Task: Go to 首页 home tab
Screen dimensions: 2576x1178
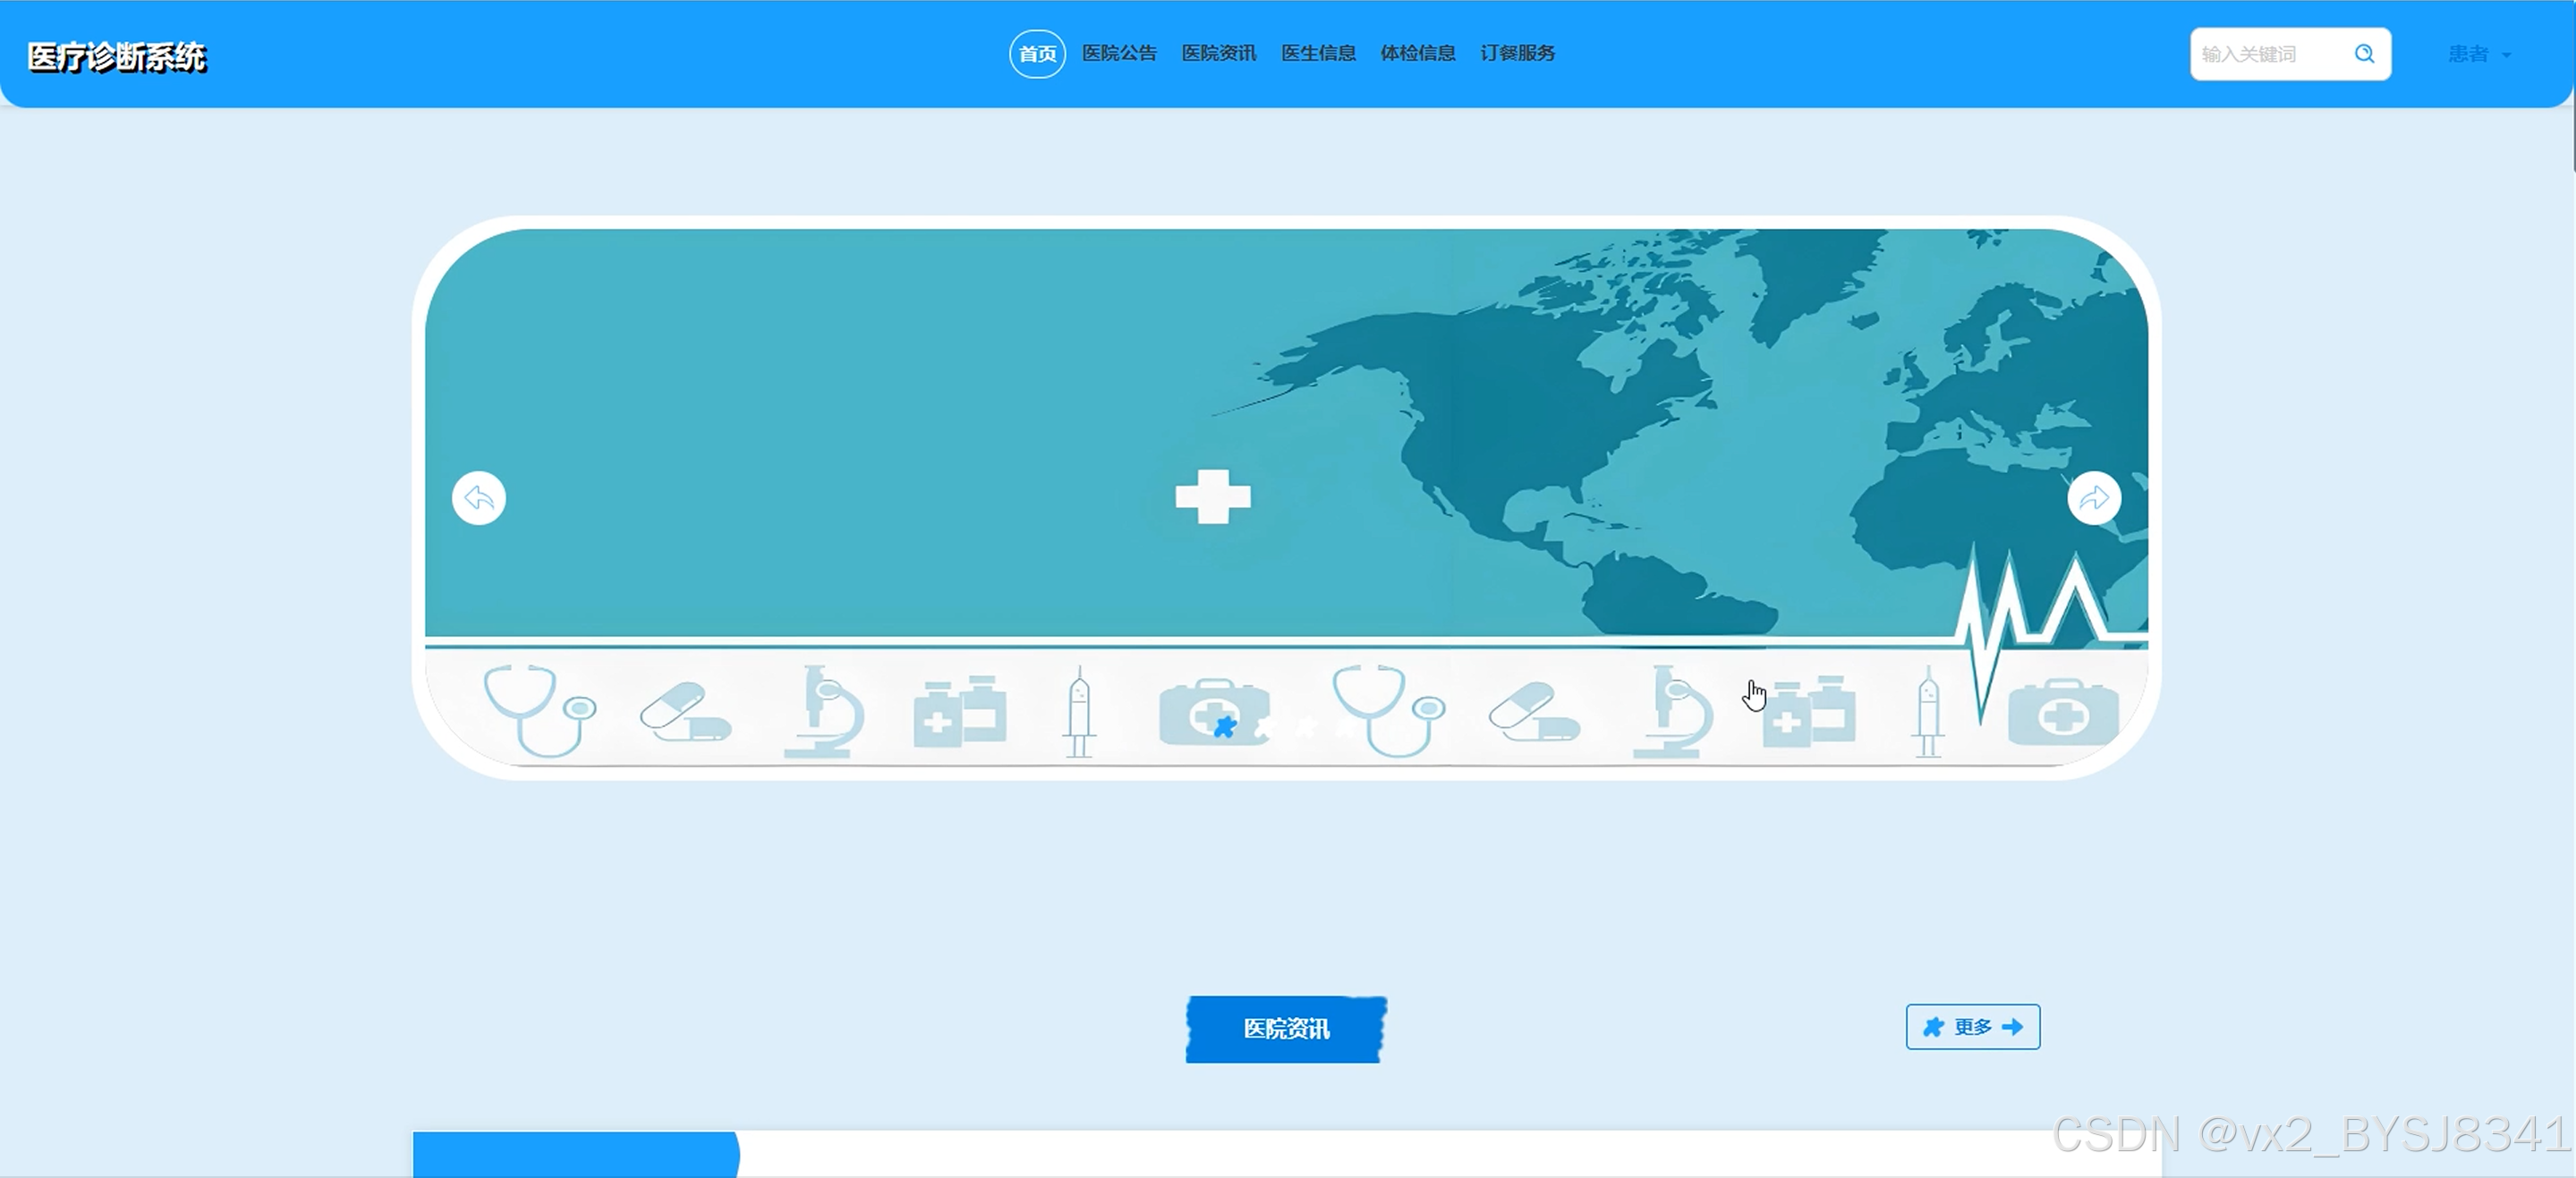Action: (x=1037, y=54)
